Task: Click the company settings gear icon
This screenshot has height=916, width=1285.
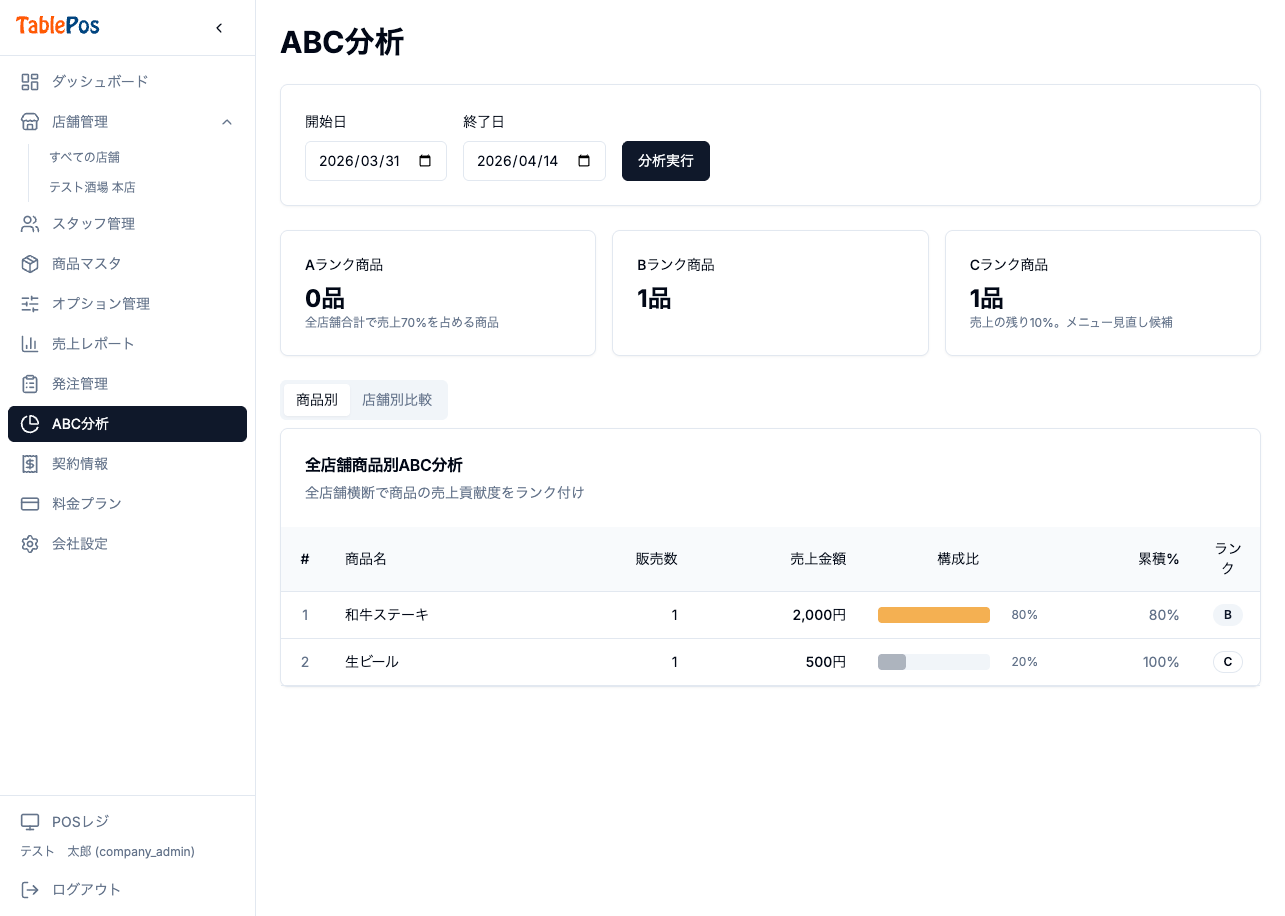Action: point(30,544)
